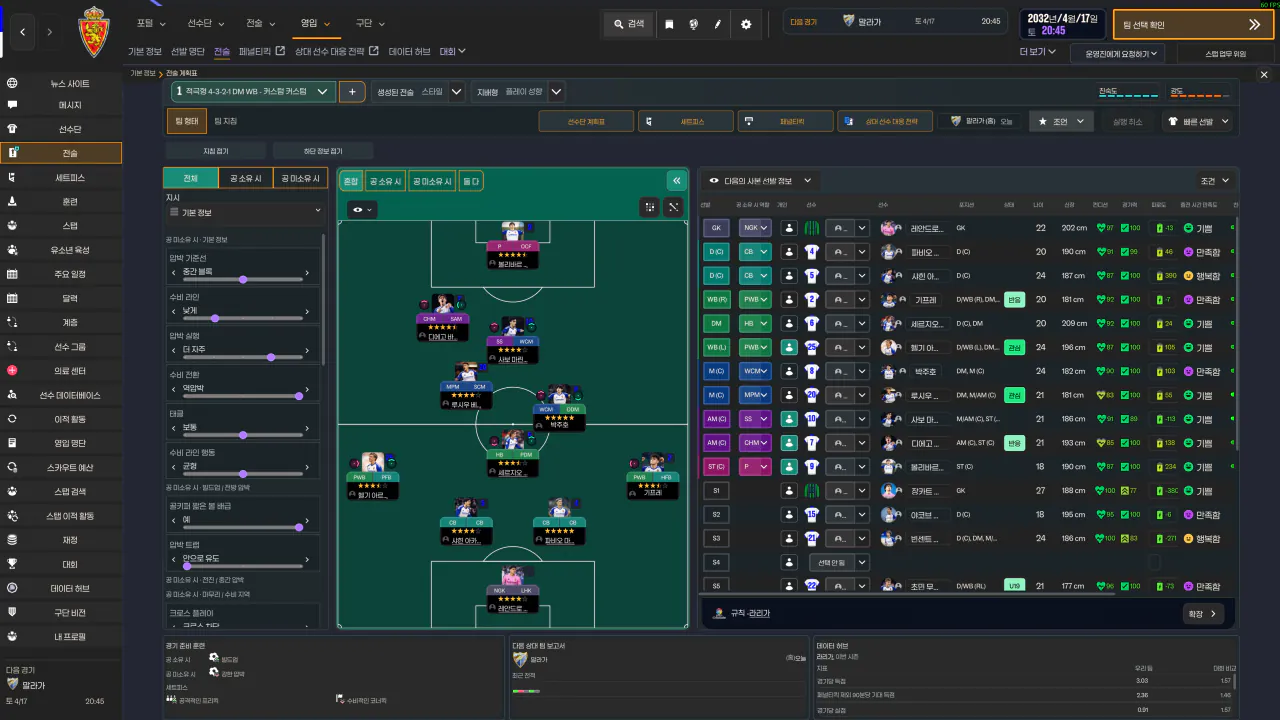This screenshot has height=720, width=1280.
Task: Click the globe icon in top bar
Action: coord(694,24)
